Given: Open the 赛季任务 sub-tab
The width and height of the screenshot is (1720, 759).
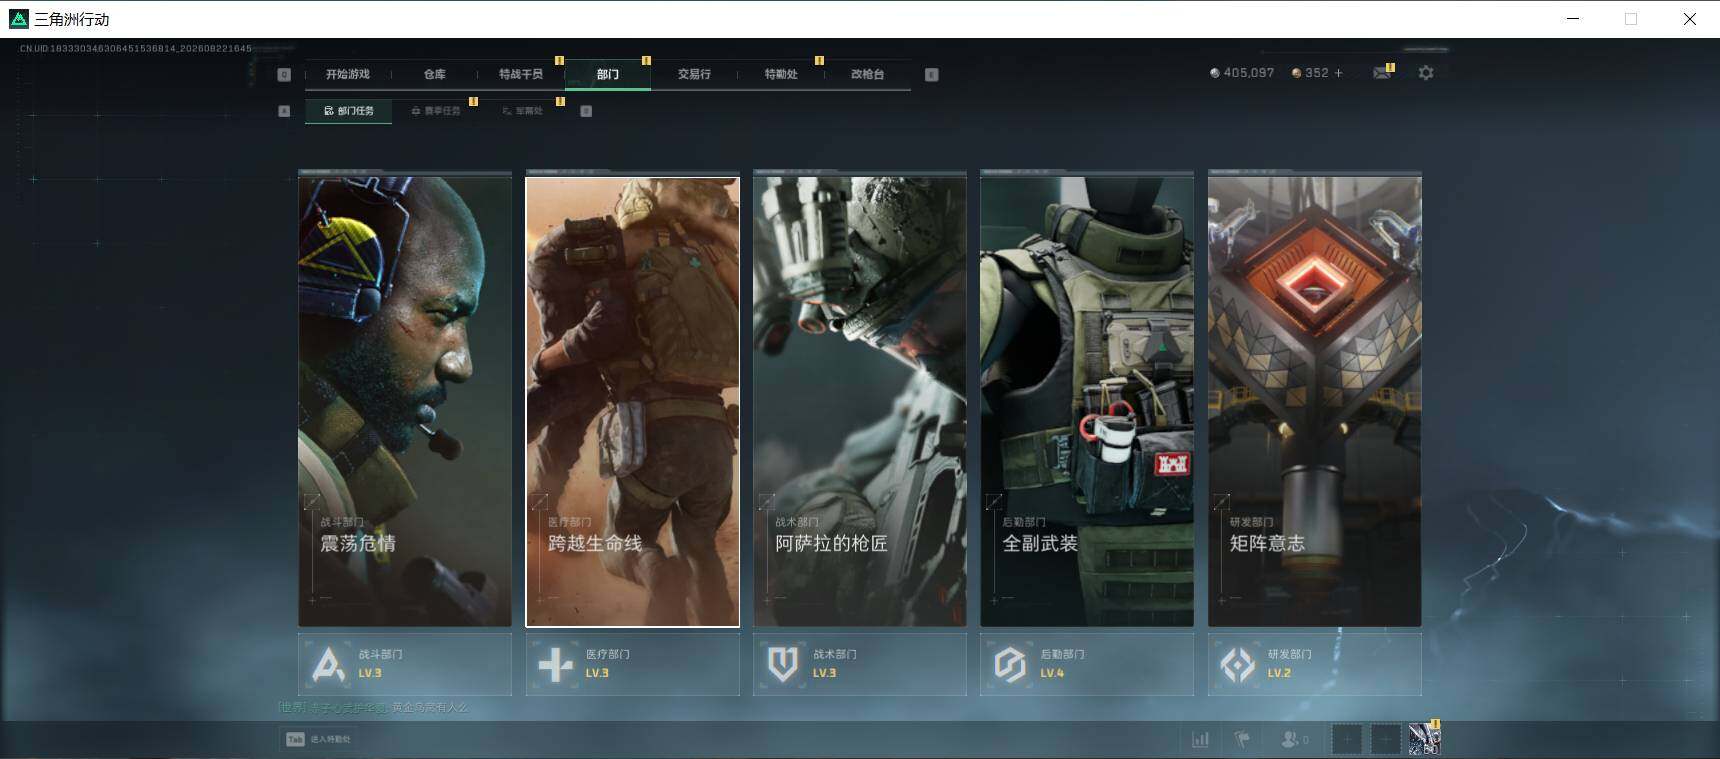Looking at the screenshot, I should coord(436,111).
